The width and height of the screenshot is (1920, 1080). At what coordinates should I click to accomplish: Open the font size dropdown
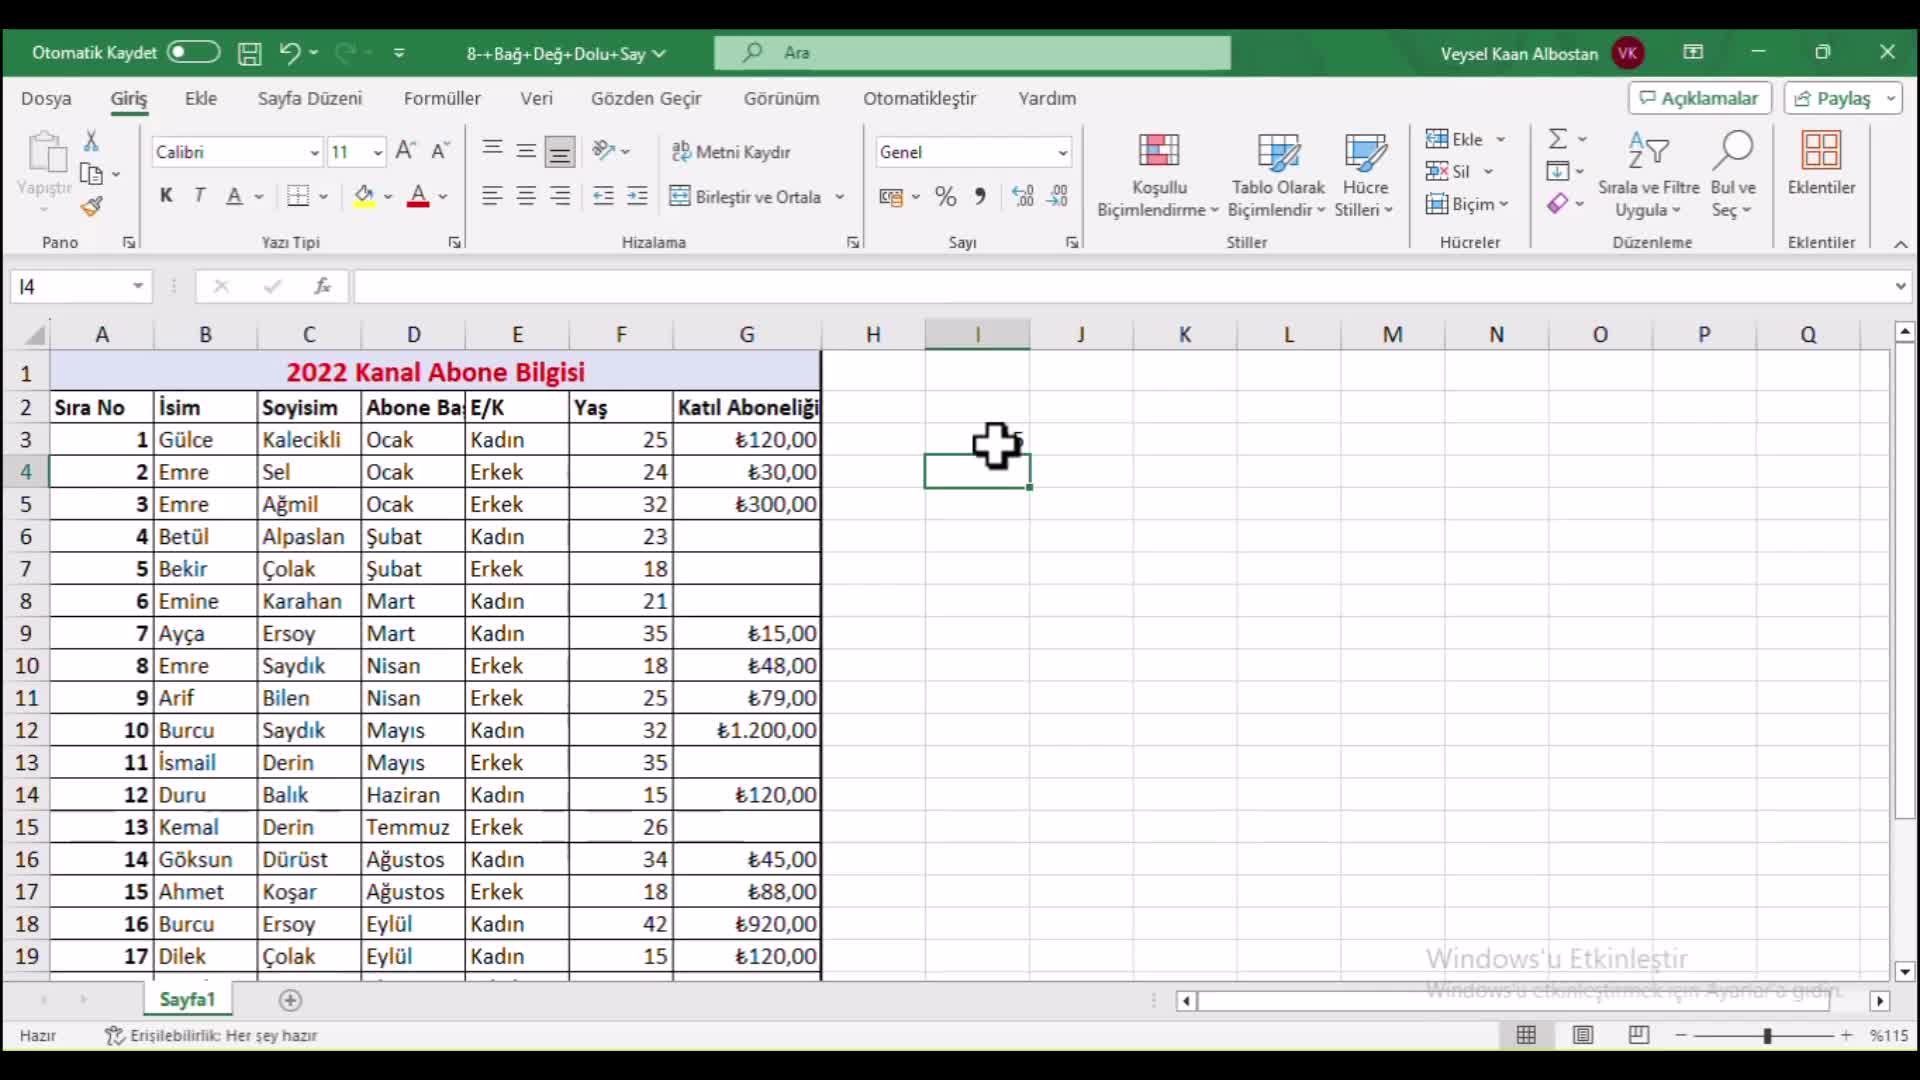pyautogui.click(x=377, y=152)
